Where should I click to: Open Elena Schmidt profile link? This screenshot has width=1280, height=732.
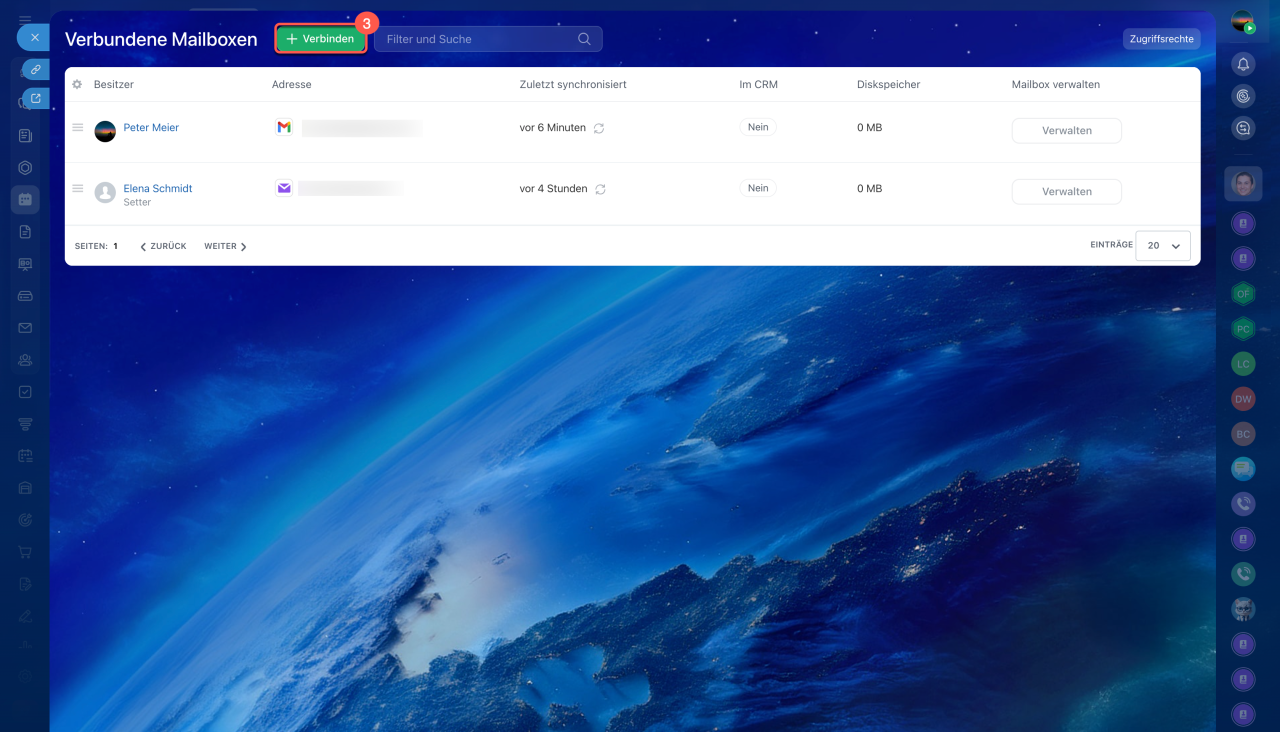(158, 188)
